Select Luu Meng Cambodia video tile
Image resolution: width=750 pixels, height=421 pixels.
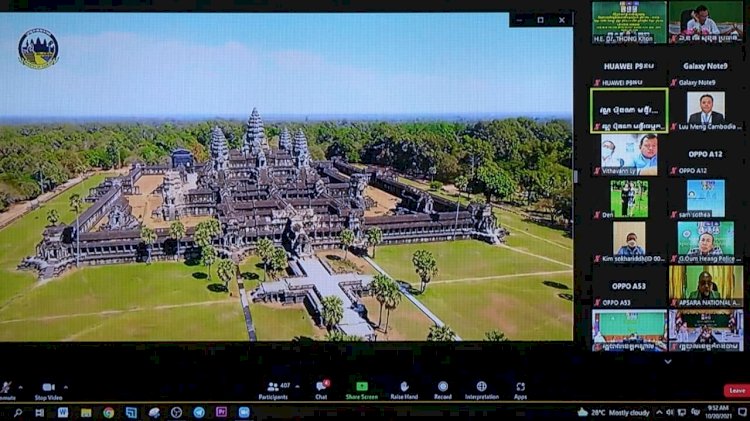click(x=706, y=111)
